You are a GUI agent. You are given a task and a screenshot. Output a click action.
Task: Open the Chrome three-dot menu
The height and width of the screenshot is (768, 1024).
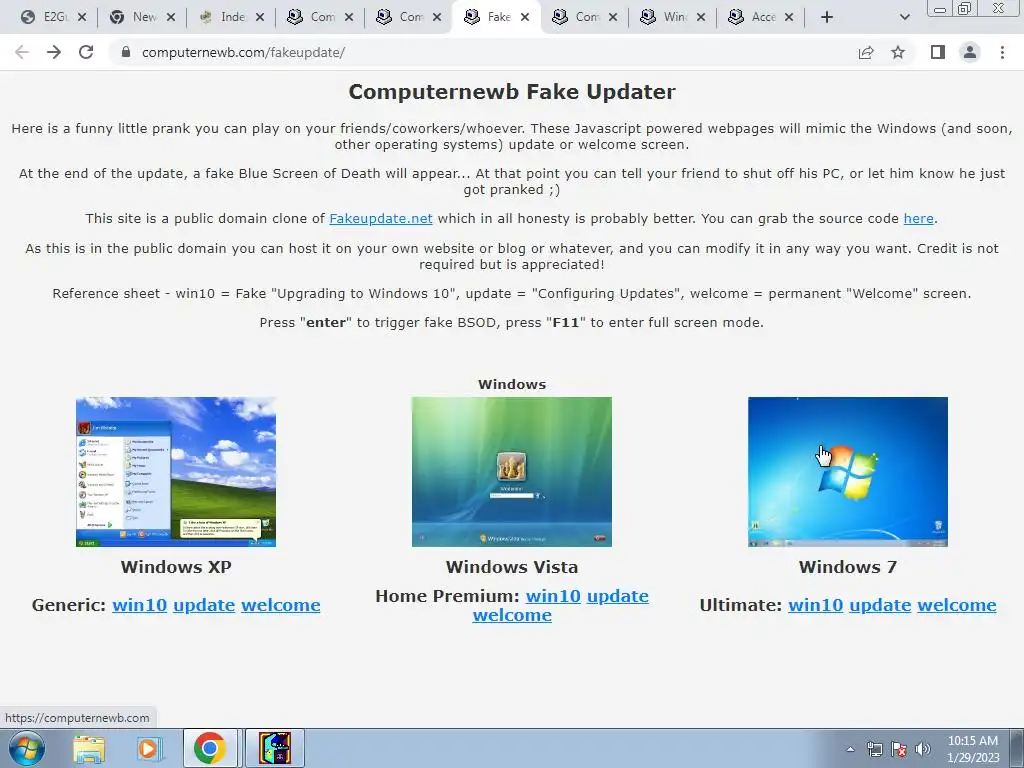coord(1002,52)
